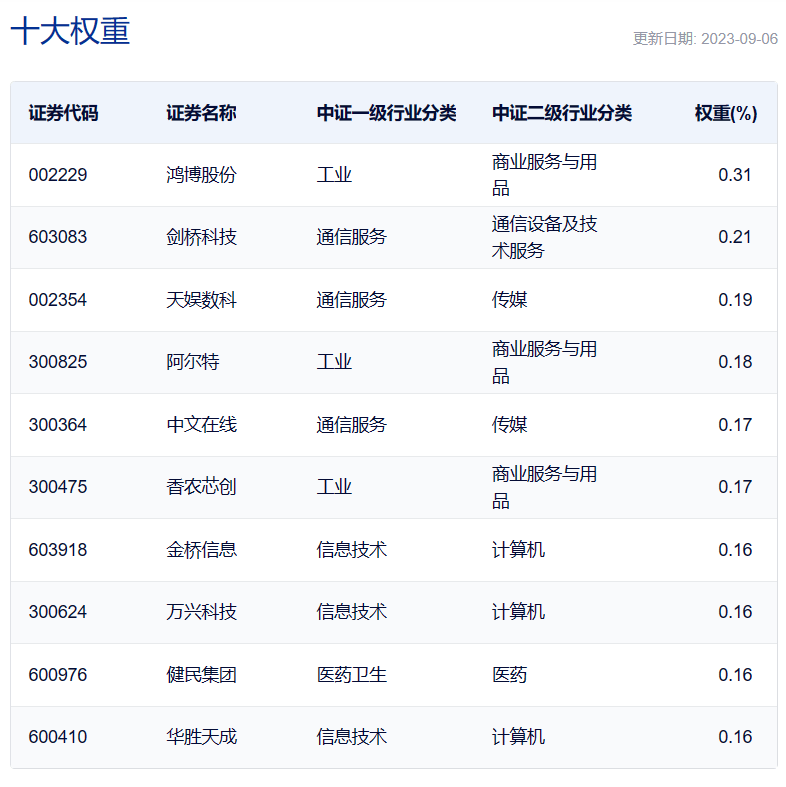786x787 pixels.
Task: Click 通信服务 in the 天娱数科 row
Action: (x=352, y=300)
